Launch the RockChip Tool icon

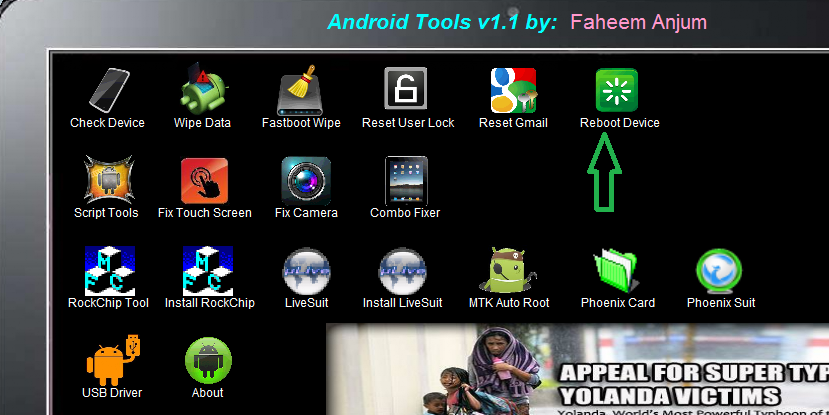tap(110, 271)
